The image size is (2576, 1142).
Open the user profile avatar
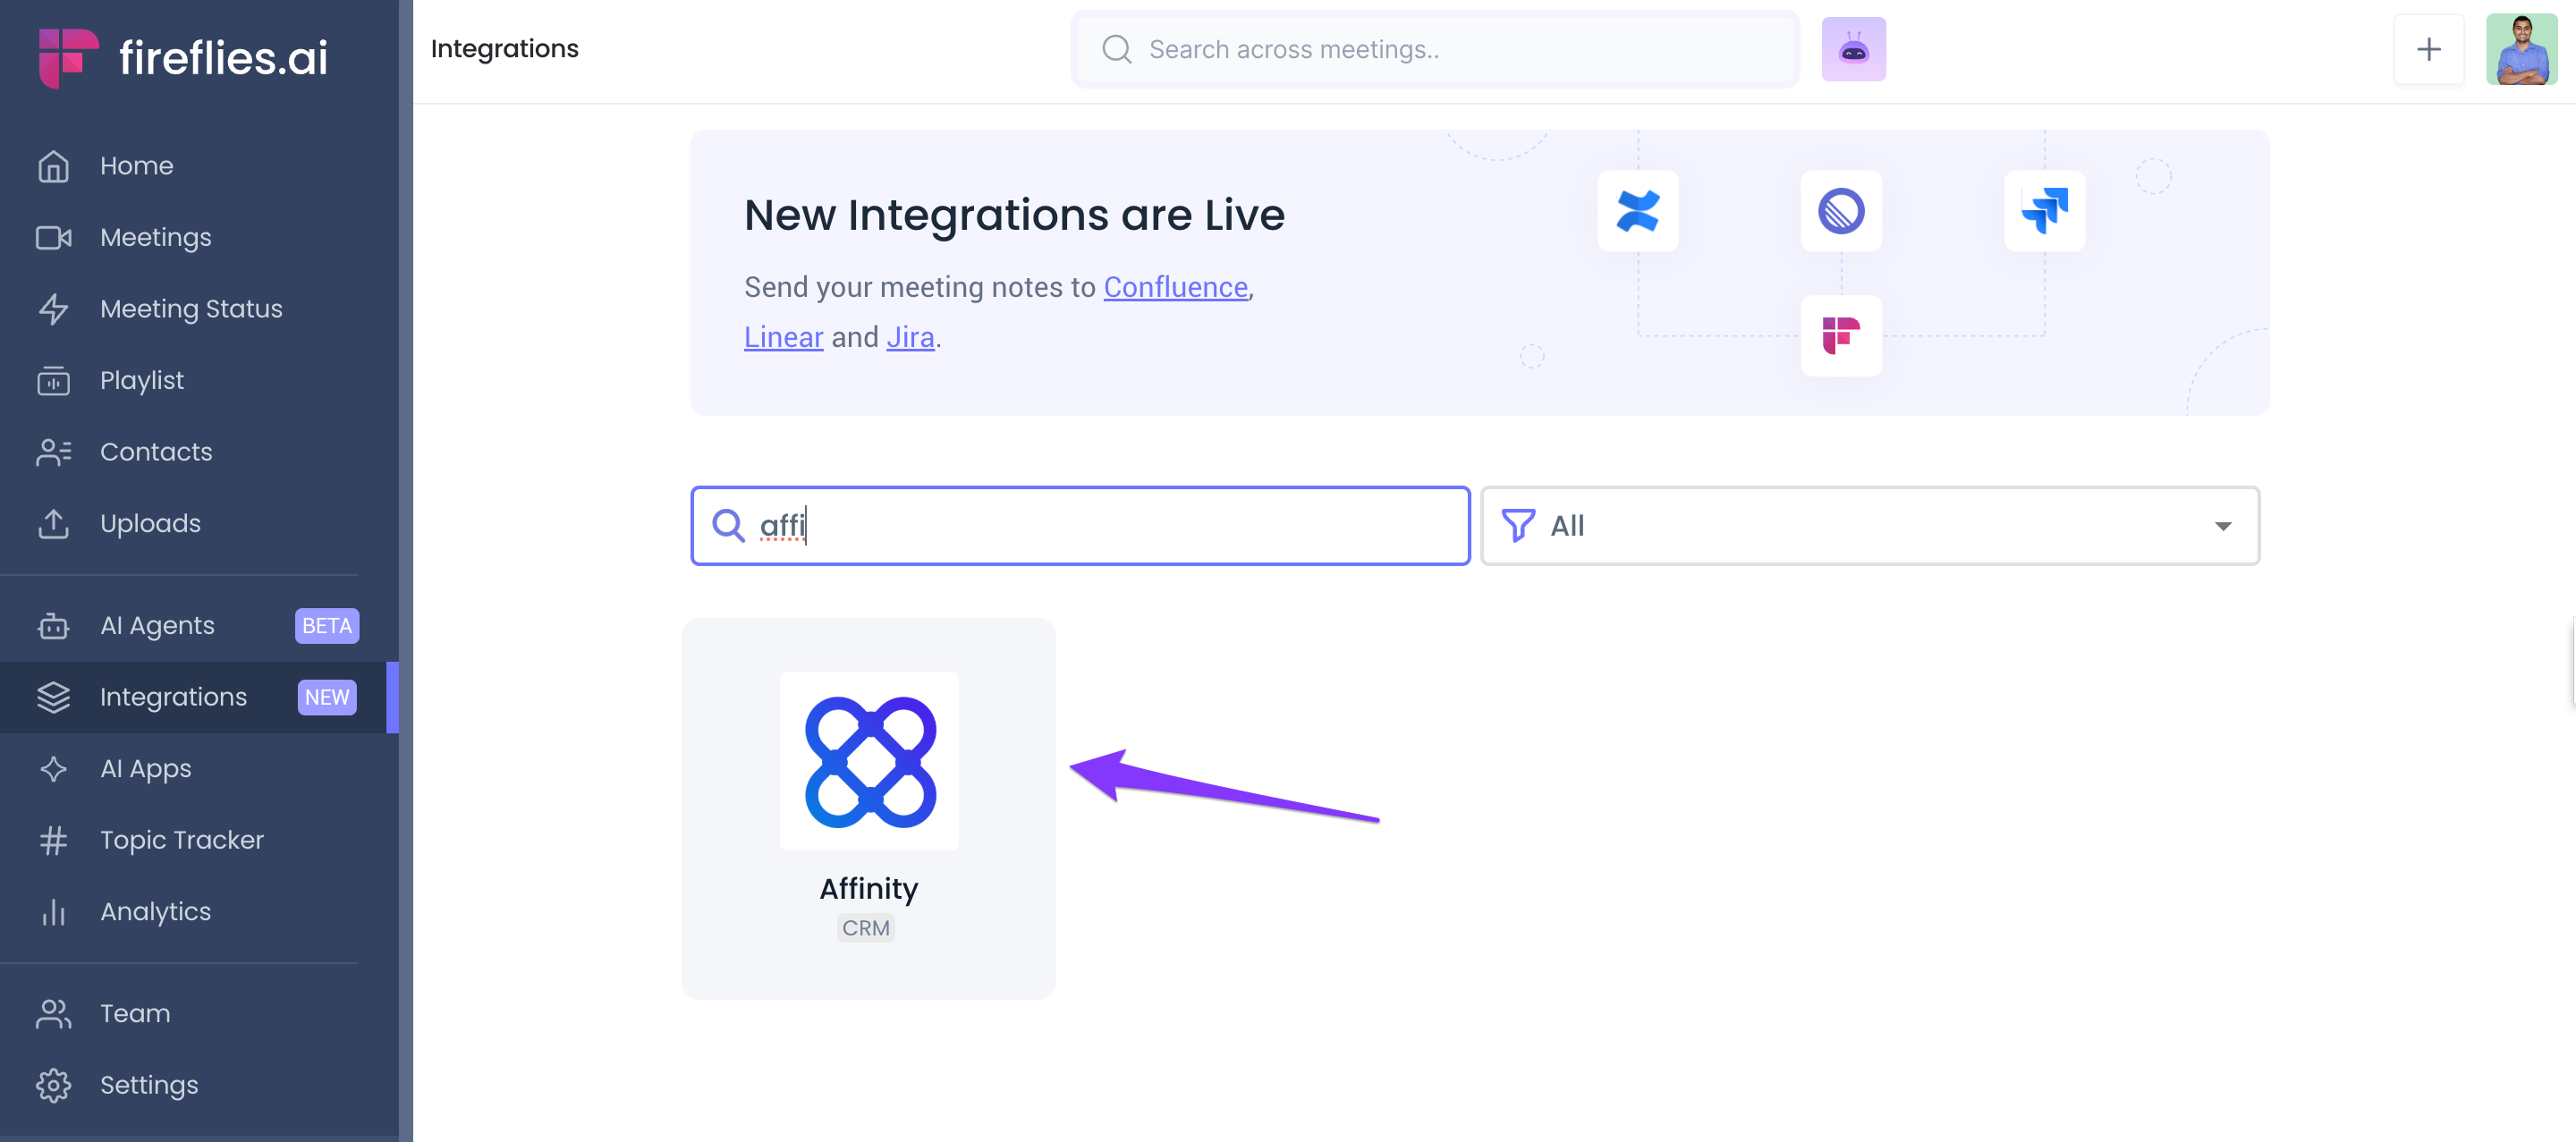[2521, 49]
